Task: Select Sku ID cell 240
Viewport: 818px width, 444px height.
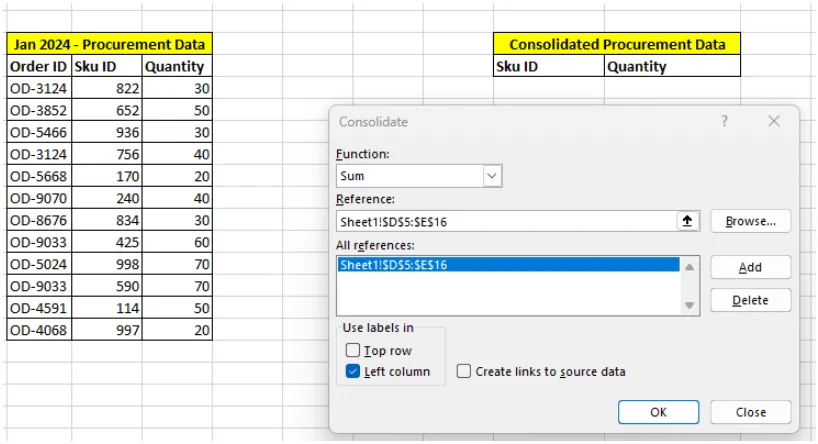Action: tap(106, 198)
